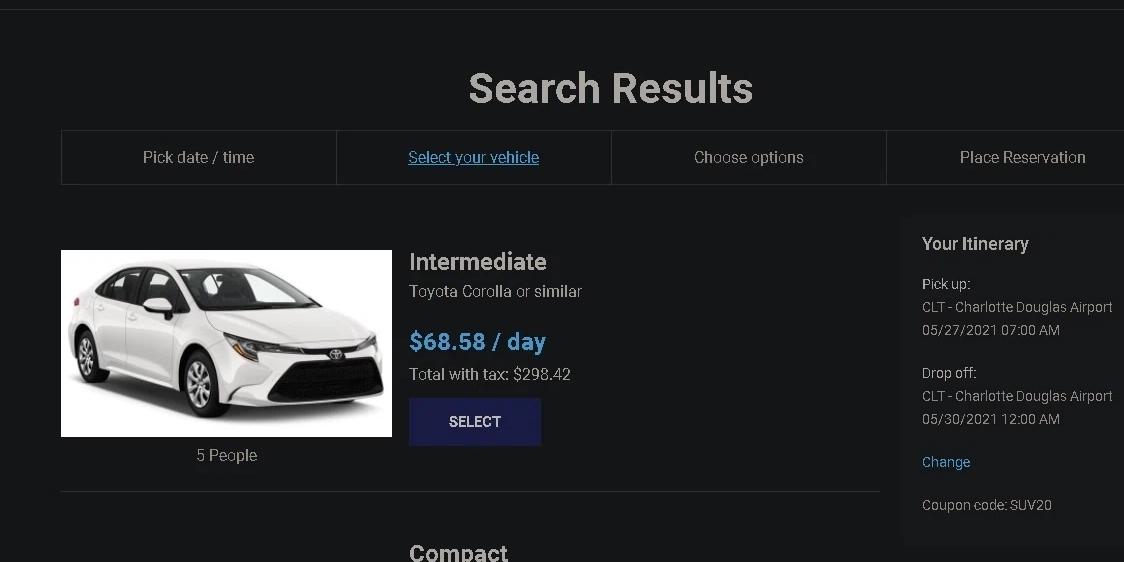Go to the Pick date / time step
This screenshot has height=562, width=1124.
(x=199, y=158)
